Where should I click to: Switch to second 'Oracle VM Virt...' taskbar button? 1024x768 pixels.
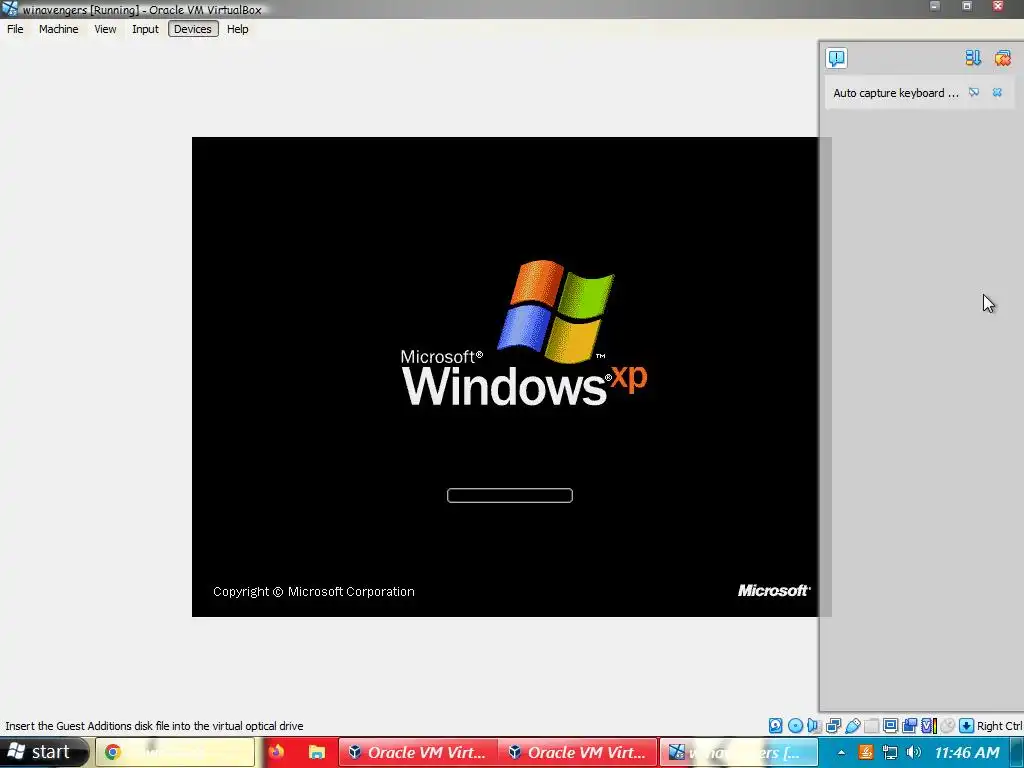(x=578, y=752)
